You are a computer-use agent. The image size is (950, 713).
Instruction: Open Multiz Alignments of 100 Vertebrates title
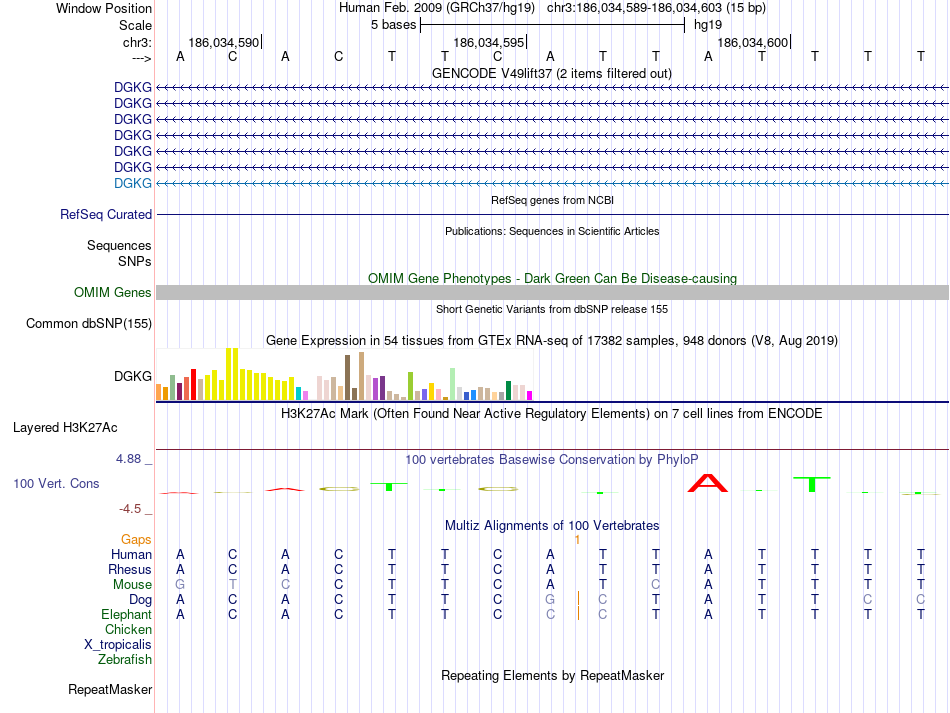pos(552,525)
